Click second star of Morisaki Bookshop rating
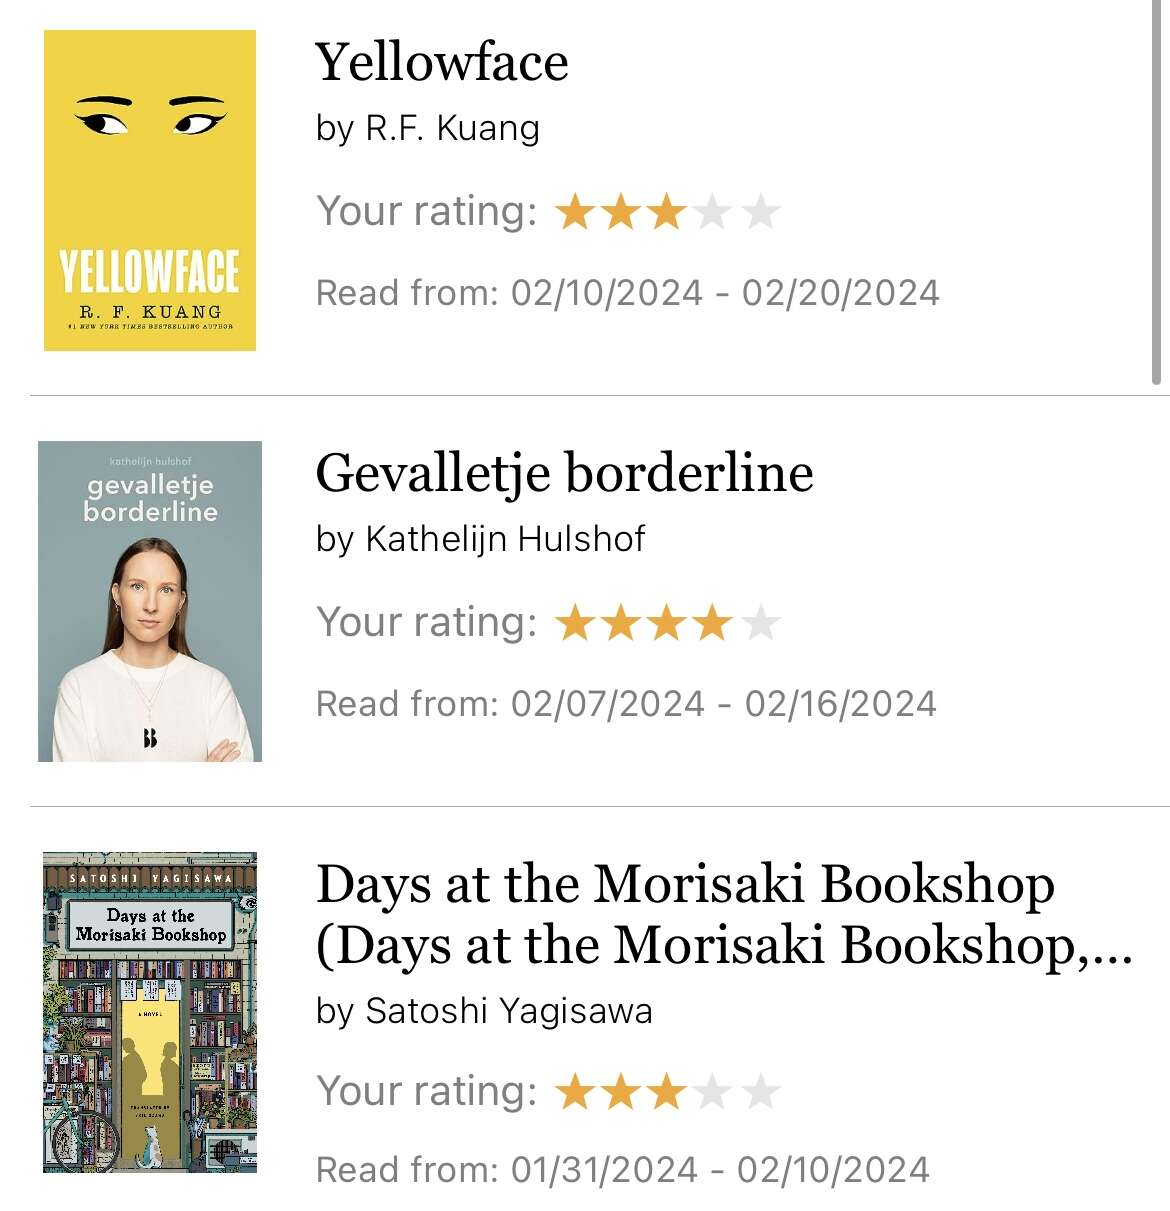 pyautogui.click(x=621, y=1091)
